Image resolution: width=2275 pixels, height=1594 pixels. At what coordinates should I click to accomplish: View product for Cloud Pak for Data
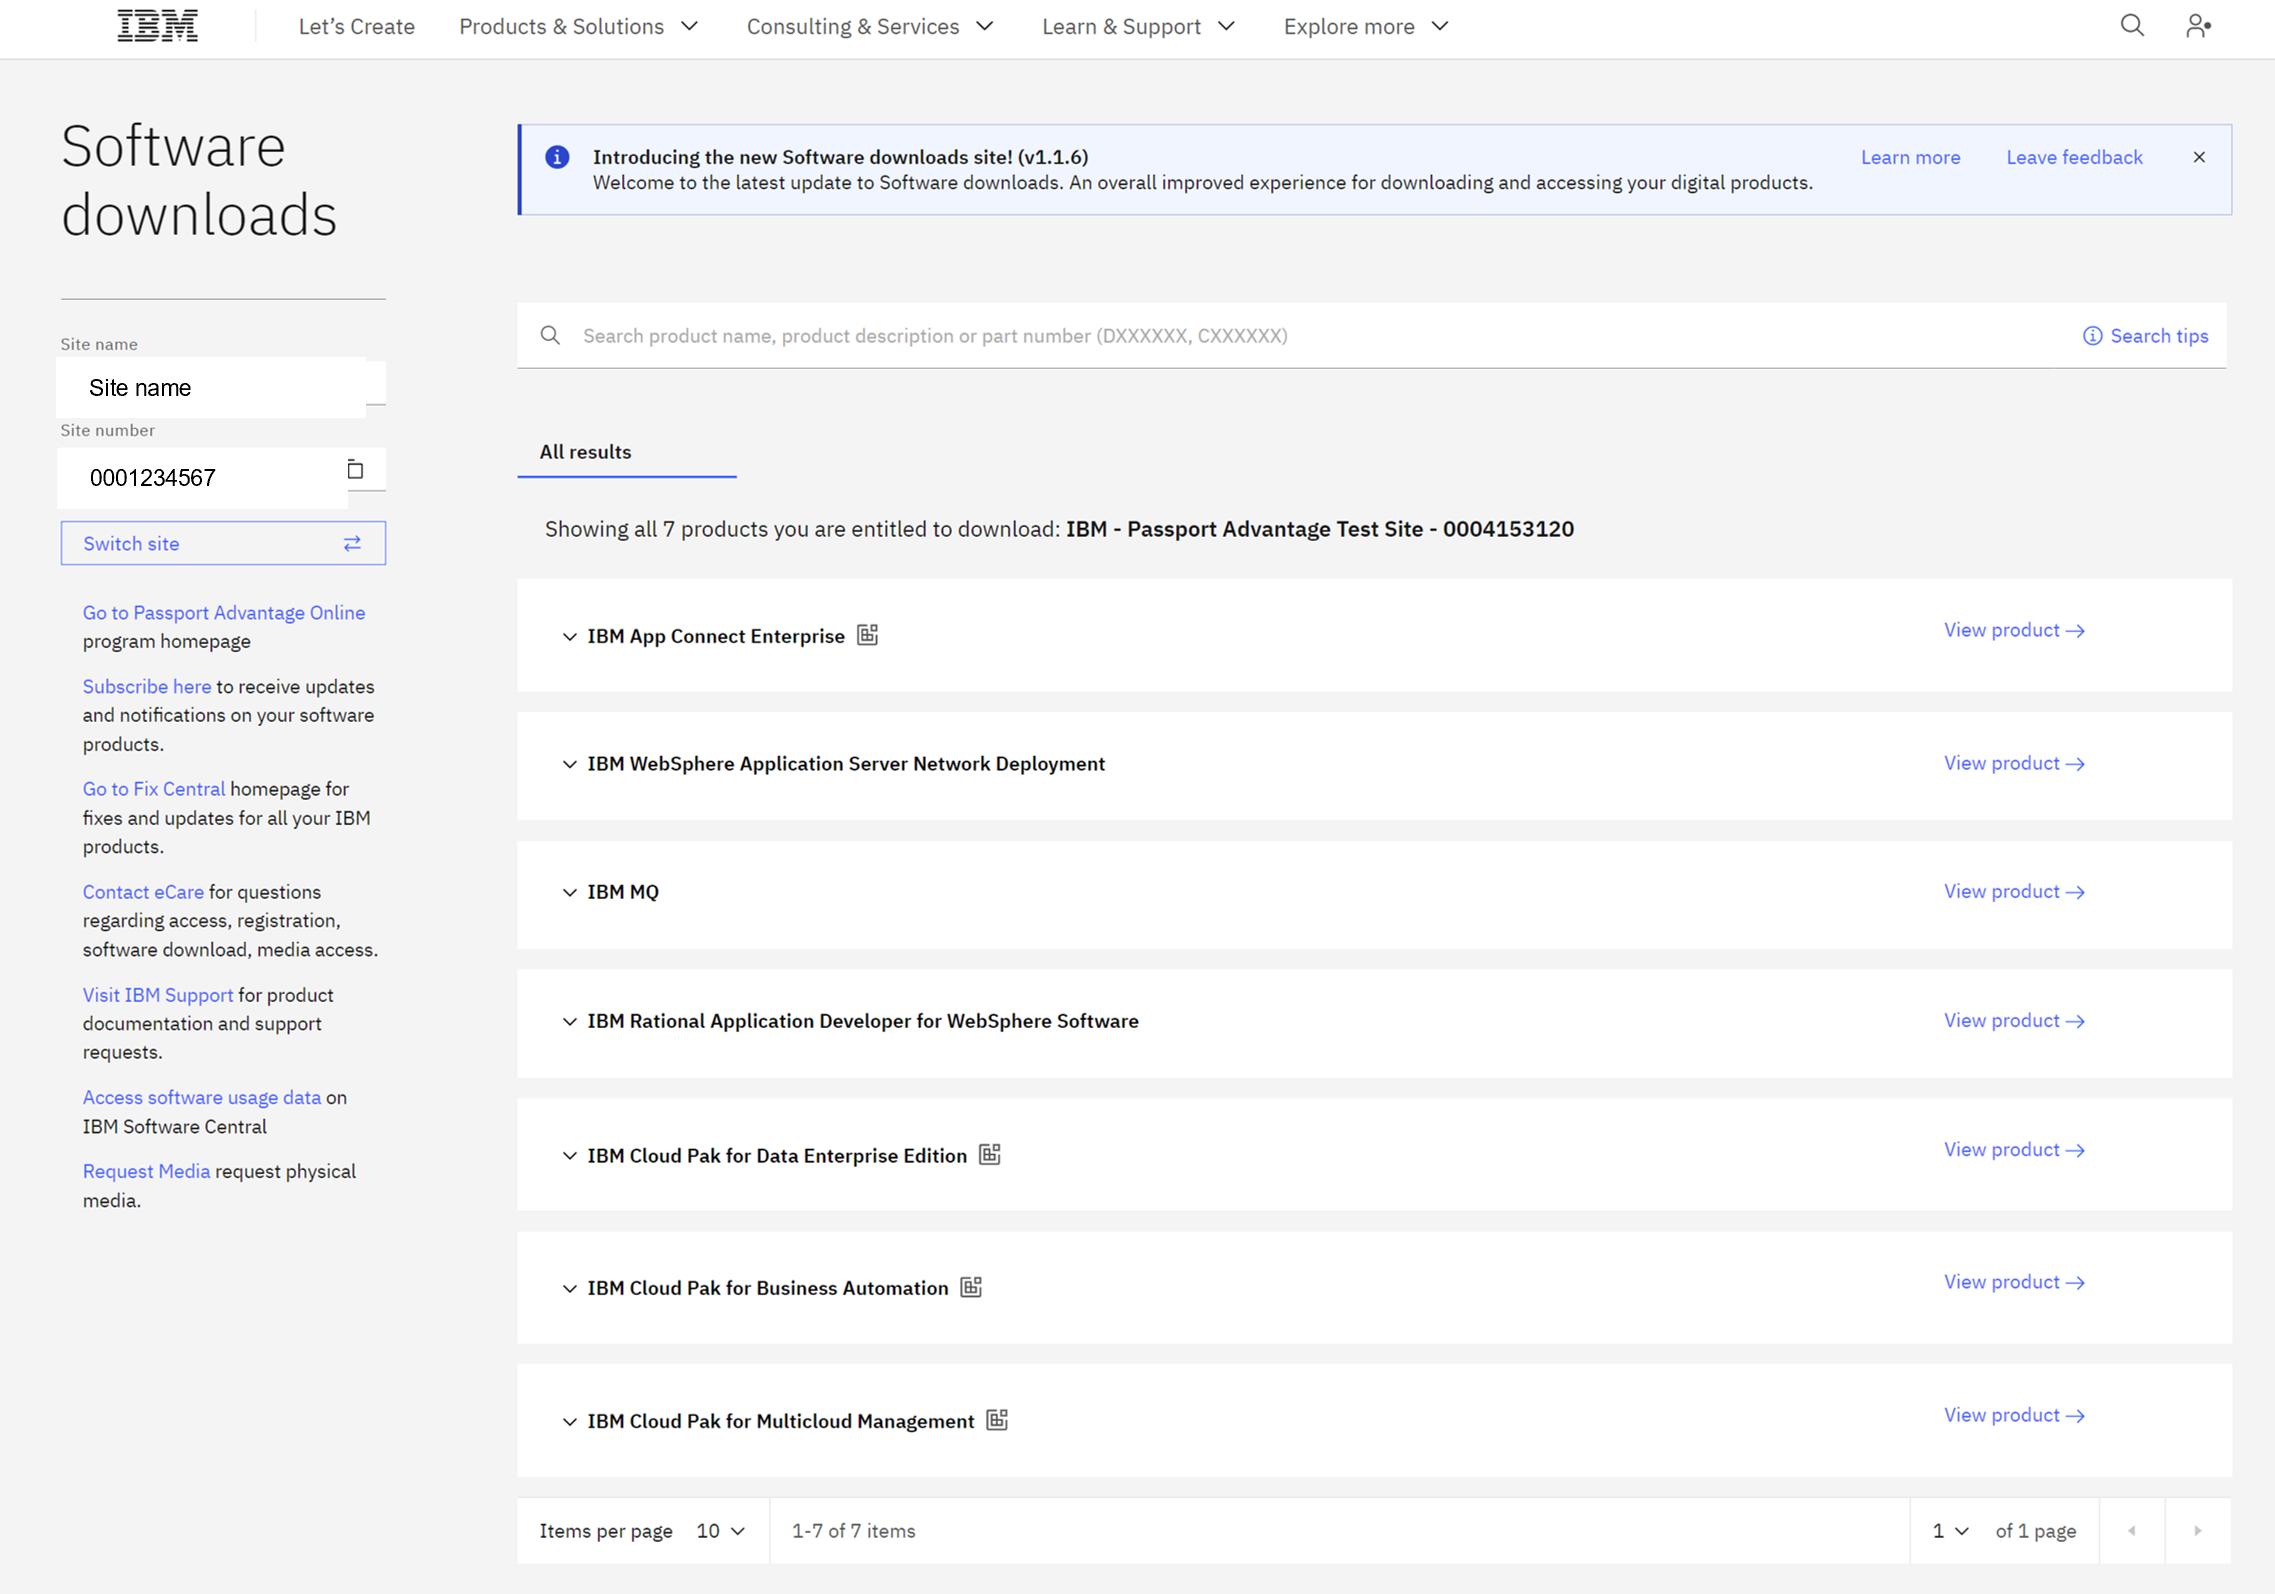click(x=2014, y=1149)
